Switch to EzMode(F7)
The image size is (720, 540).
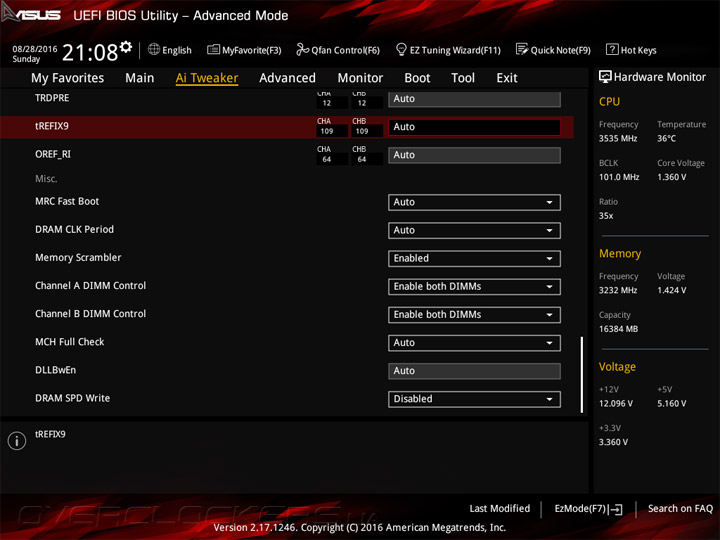[580, 508]
